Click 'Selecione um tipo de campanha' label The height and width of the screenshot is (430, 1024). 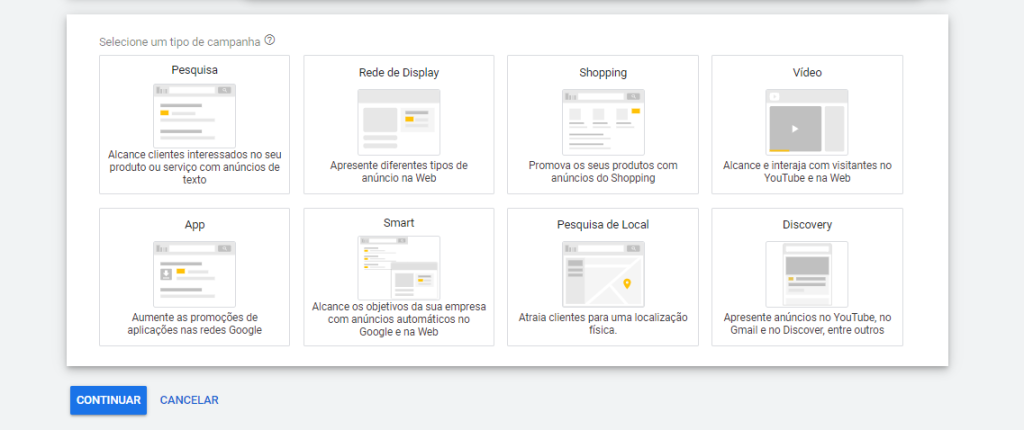coord(180,42)
